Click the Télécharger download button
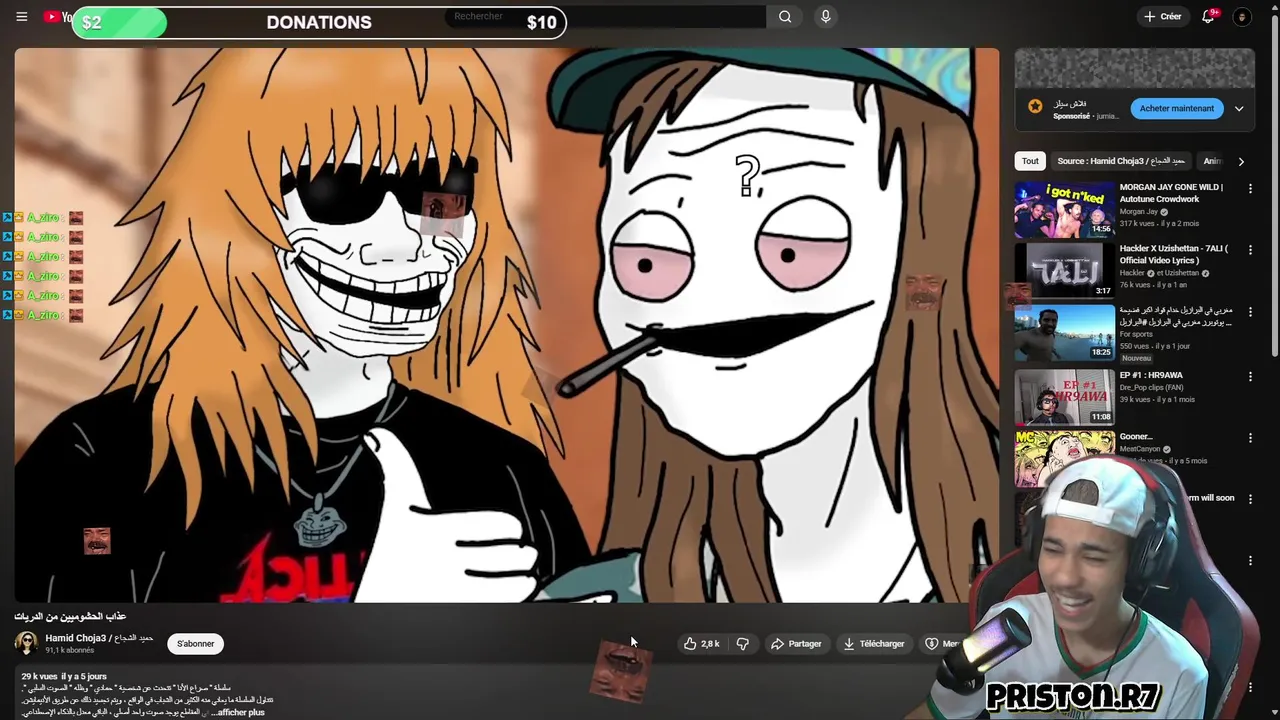 [873, 644]
